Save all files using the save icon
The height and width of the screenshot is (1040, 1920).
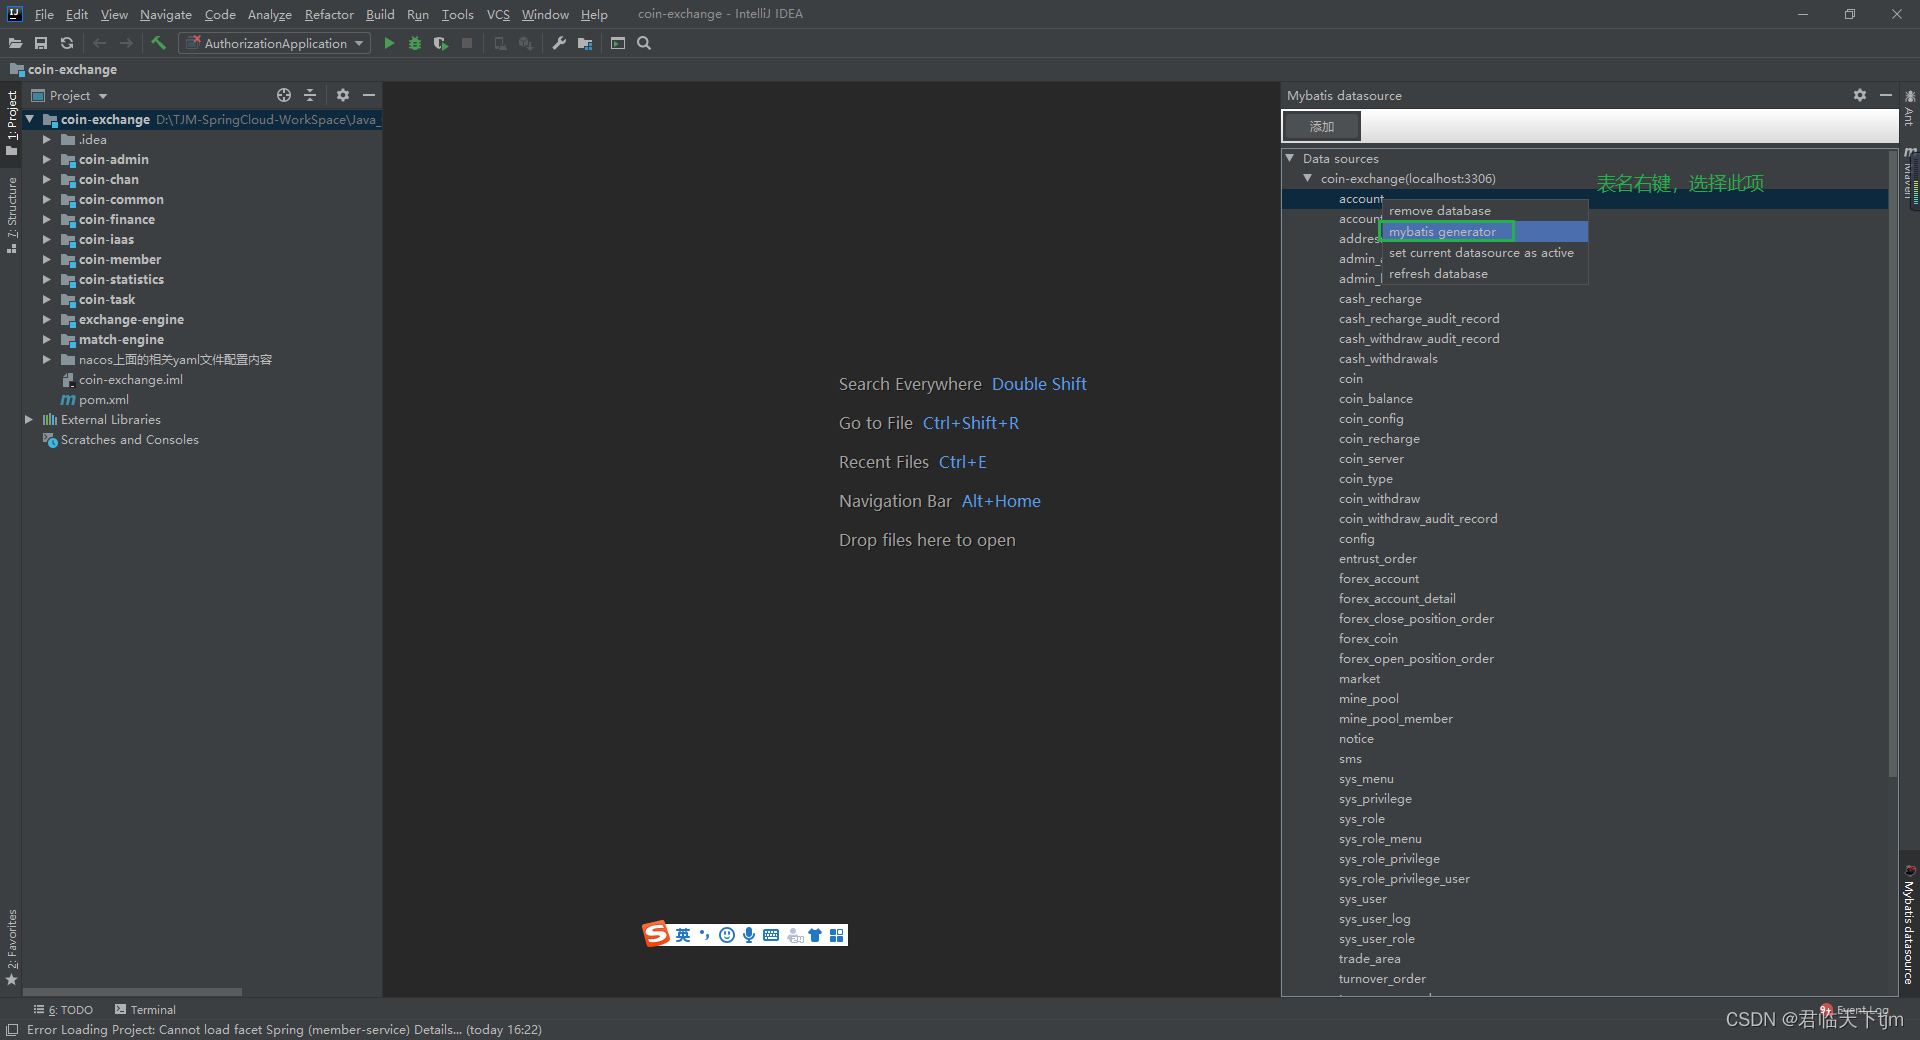pos(41,43)
